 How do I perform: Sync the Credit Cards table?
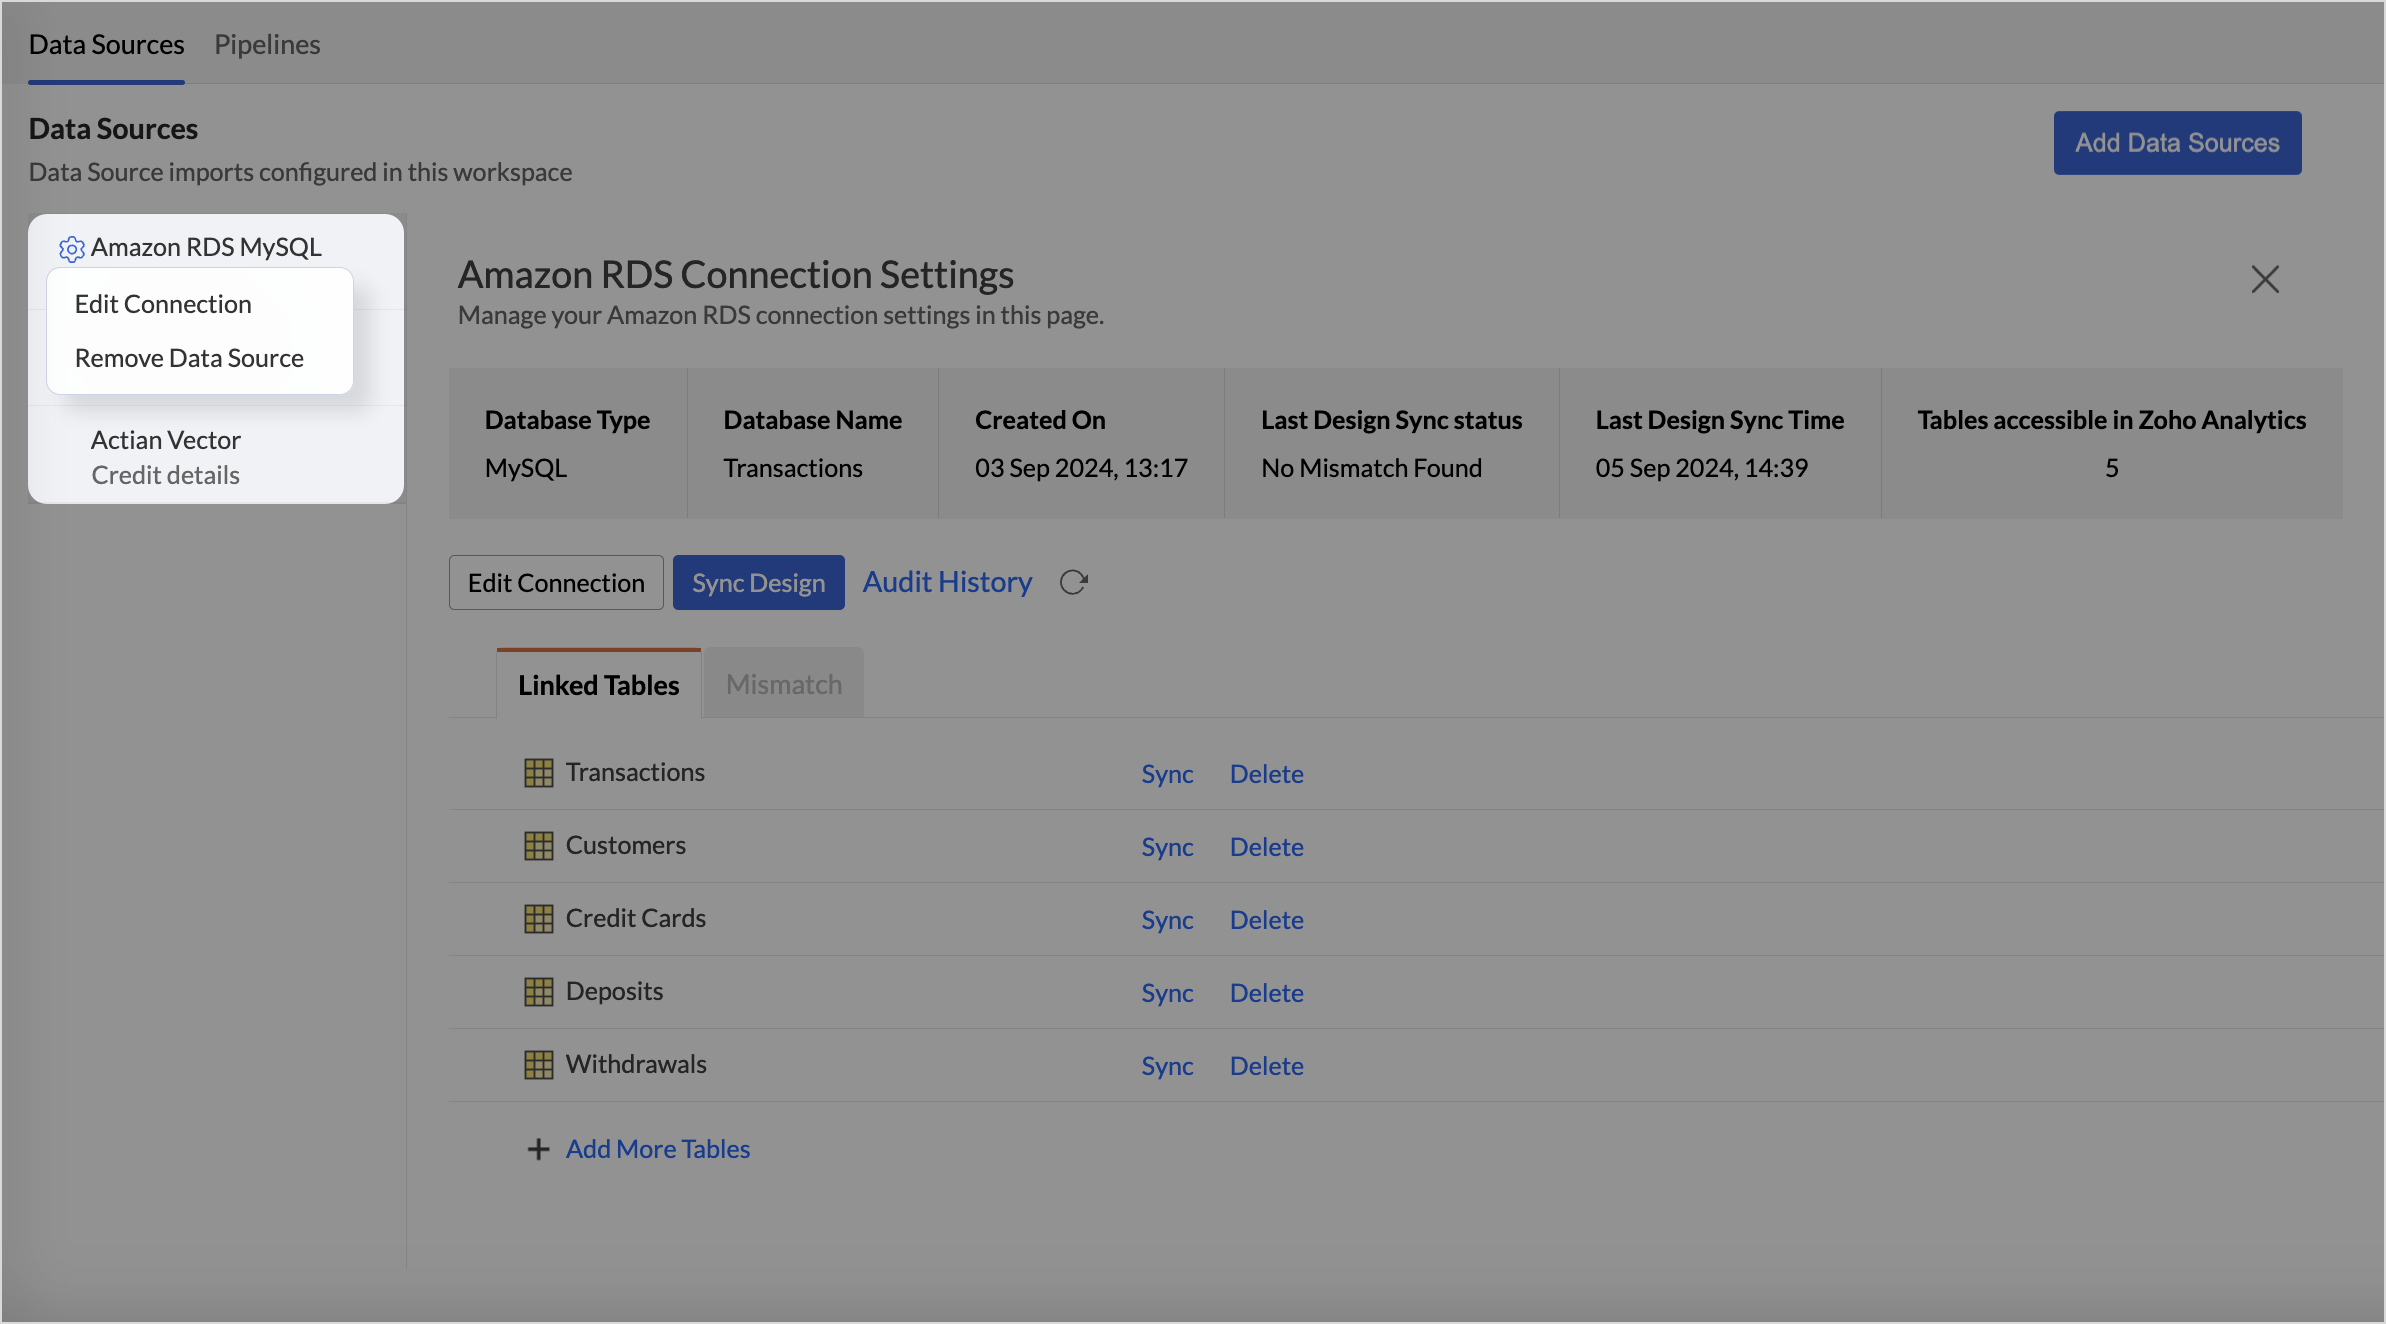[1167, 919]
